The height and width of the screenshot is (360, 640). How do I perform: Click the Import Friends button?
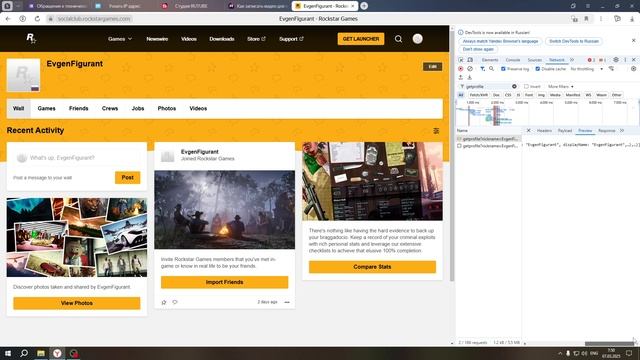coord(224,282)
